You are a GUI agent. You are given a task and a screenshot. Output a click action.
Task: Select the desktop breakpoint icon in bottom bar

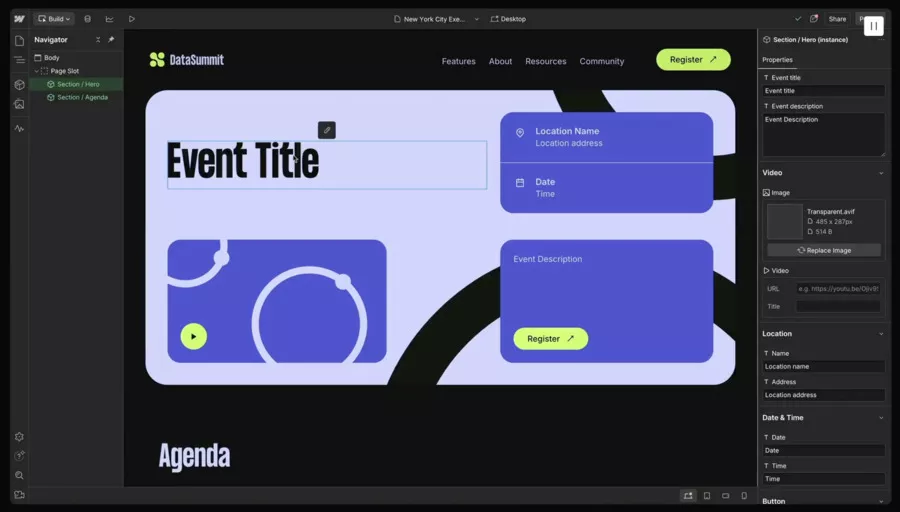coord(688,495)
